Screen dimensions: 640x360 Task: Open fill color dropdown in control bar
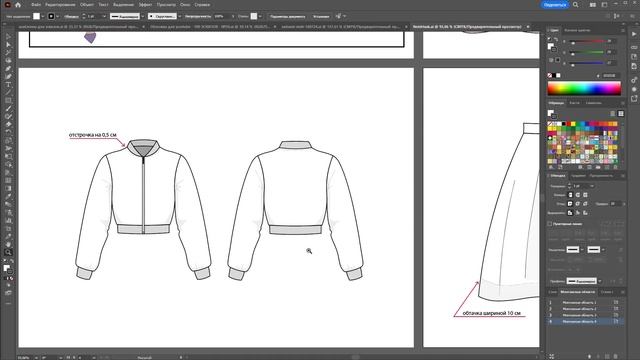(x=43, y=16)
